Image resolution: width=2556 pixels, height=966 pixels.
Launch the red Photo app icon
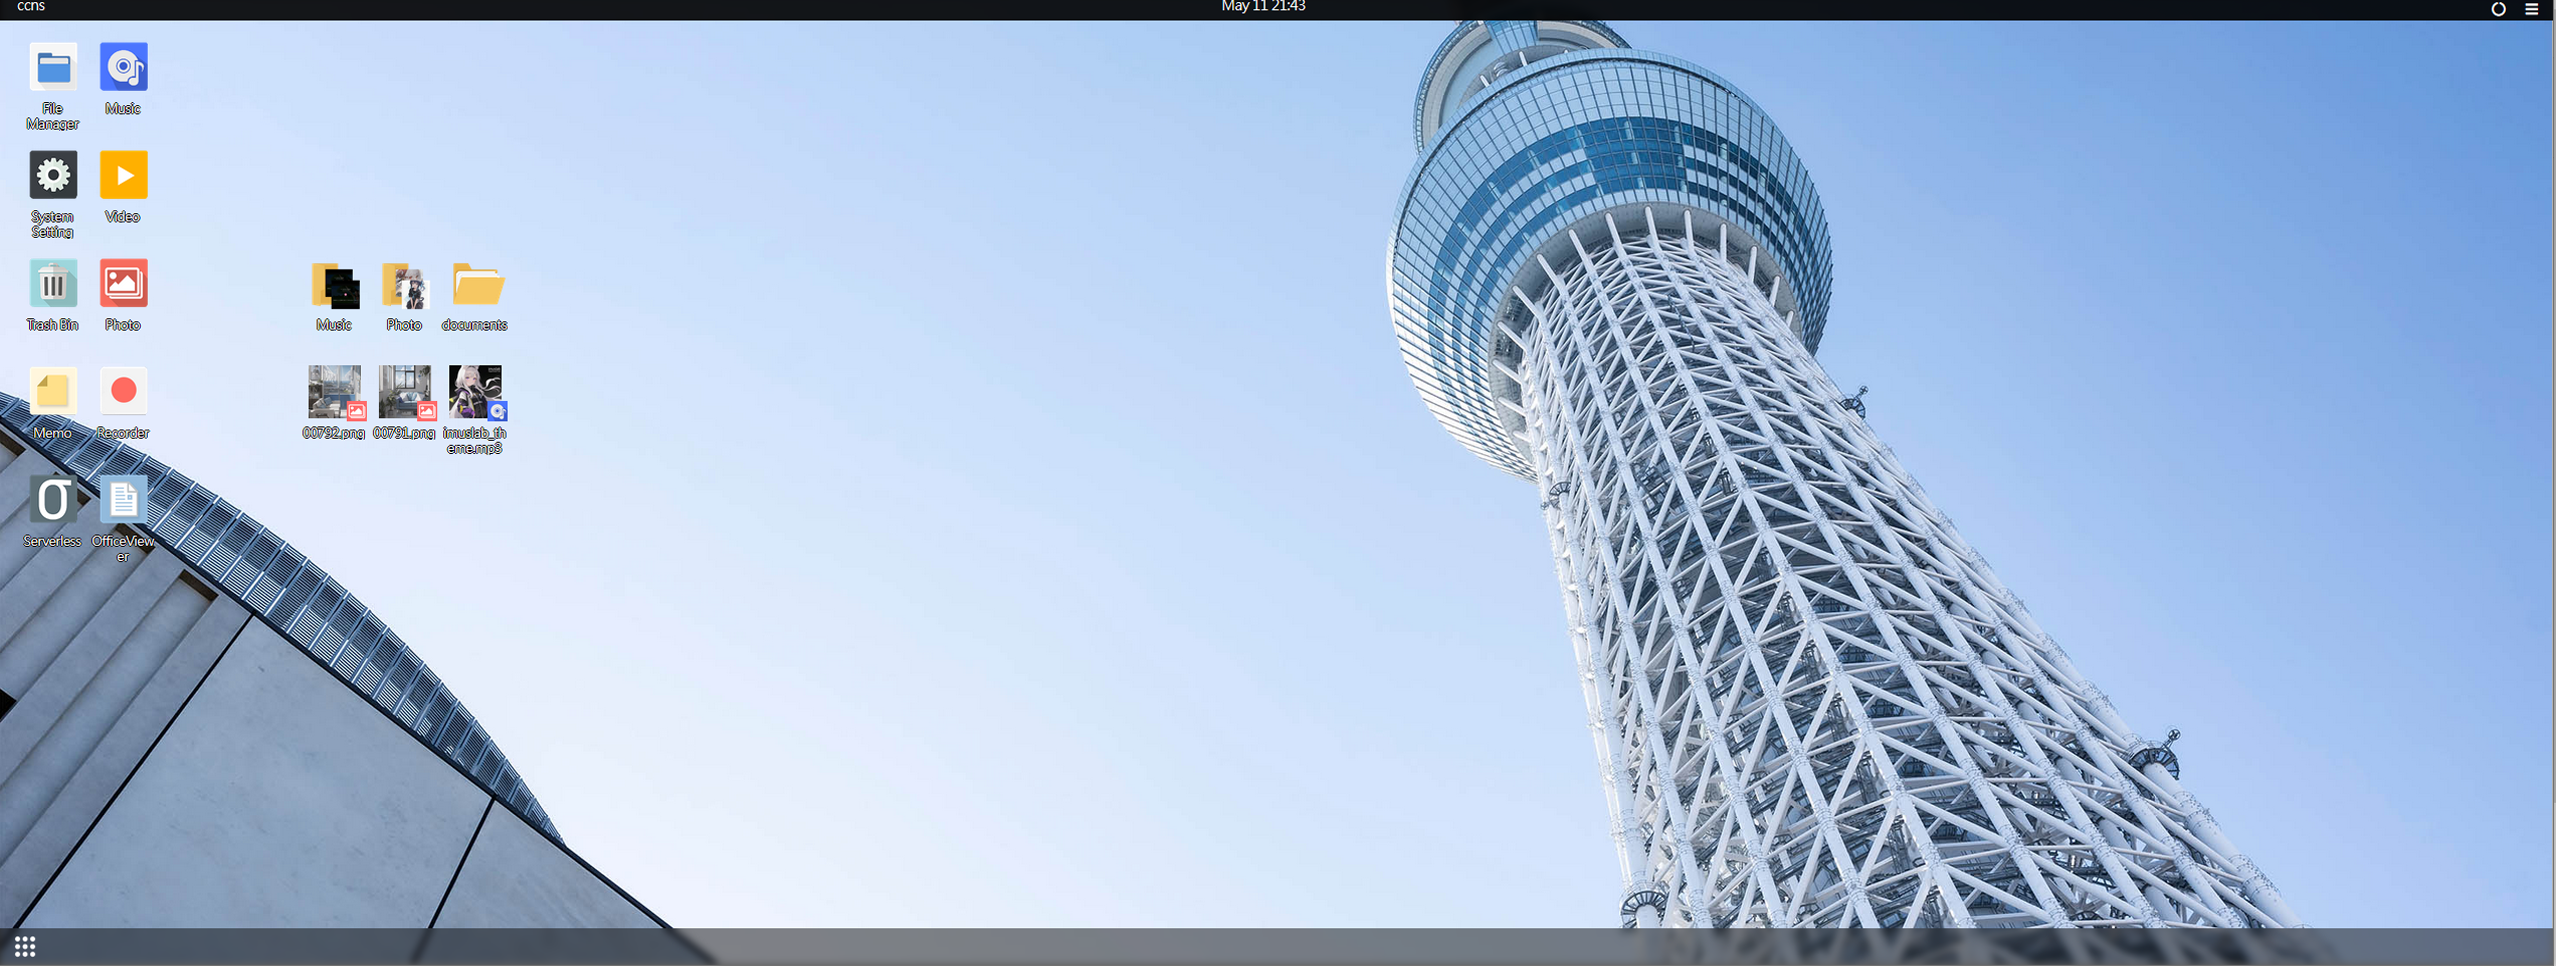123,285
